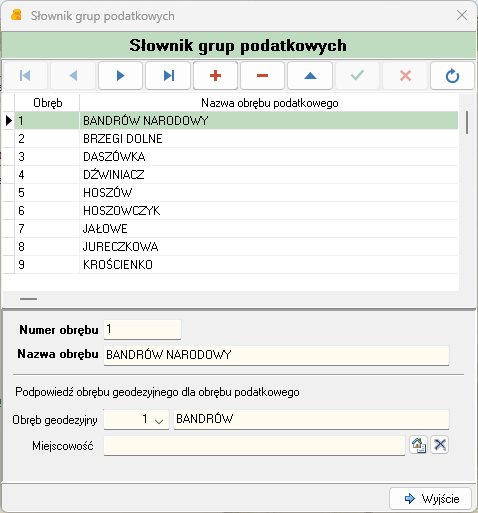Click row indicator arrow of row 1

[9, 120]
